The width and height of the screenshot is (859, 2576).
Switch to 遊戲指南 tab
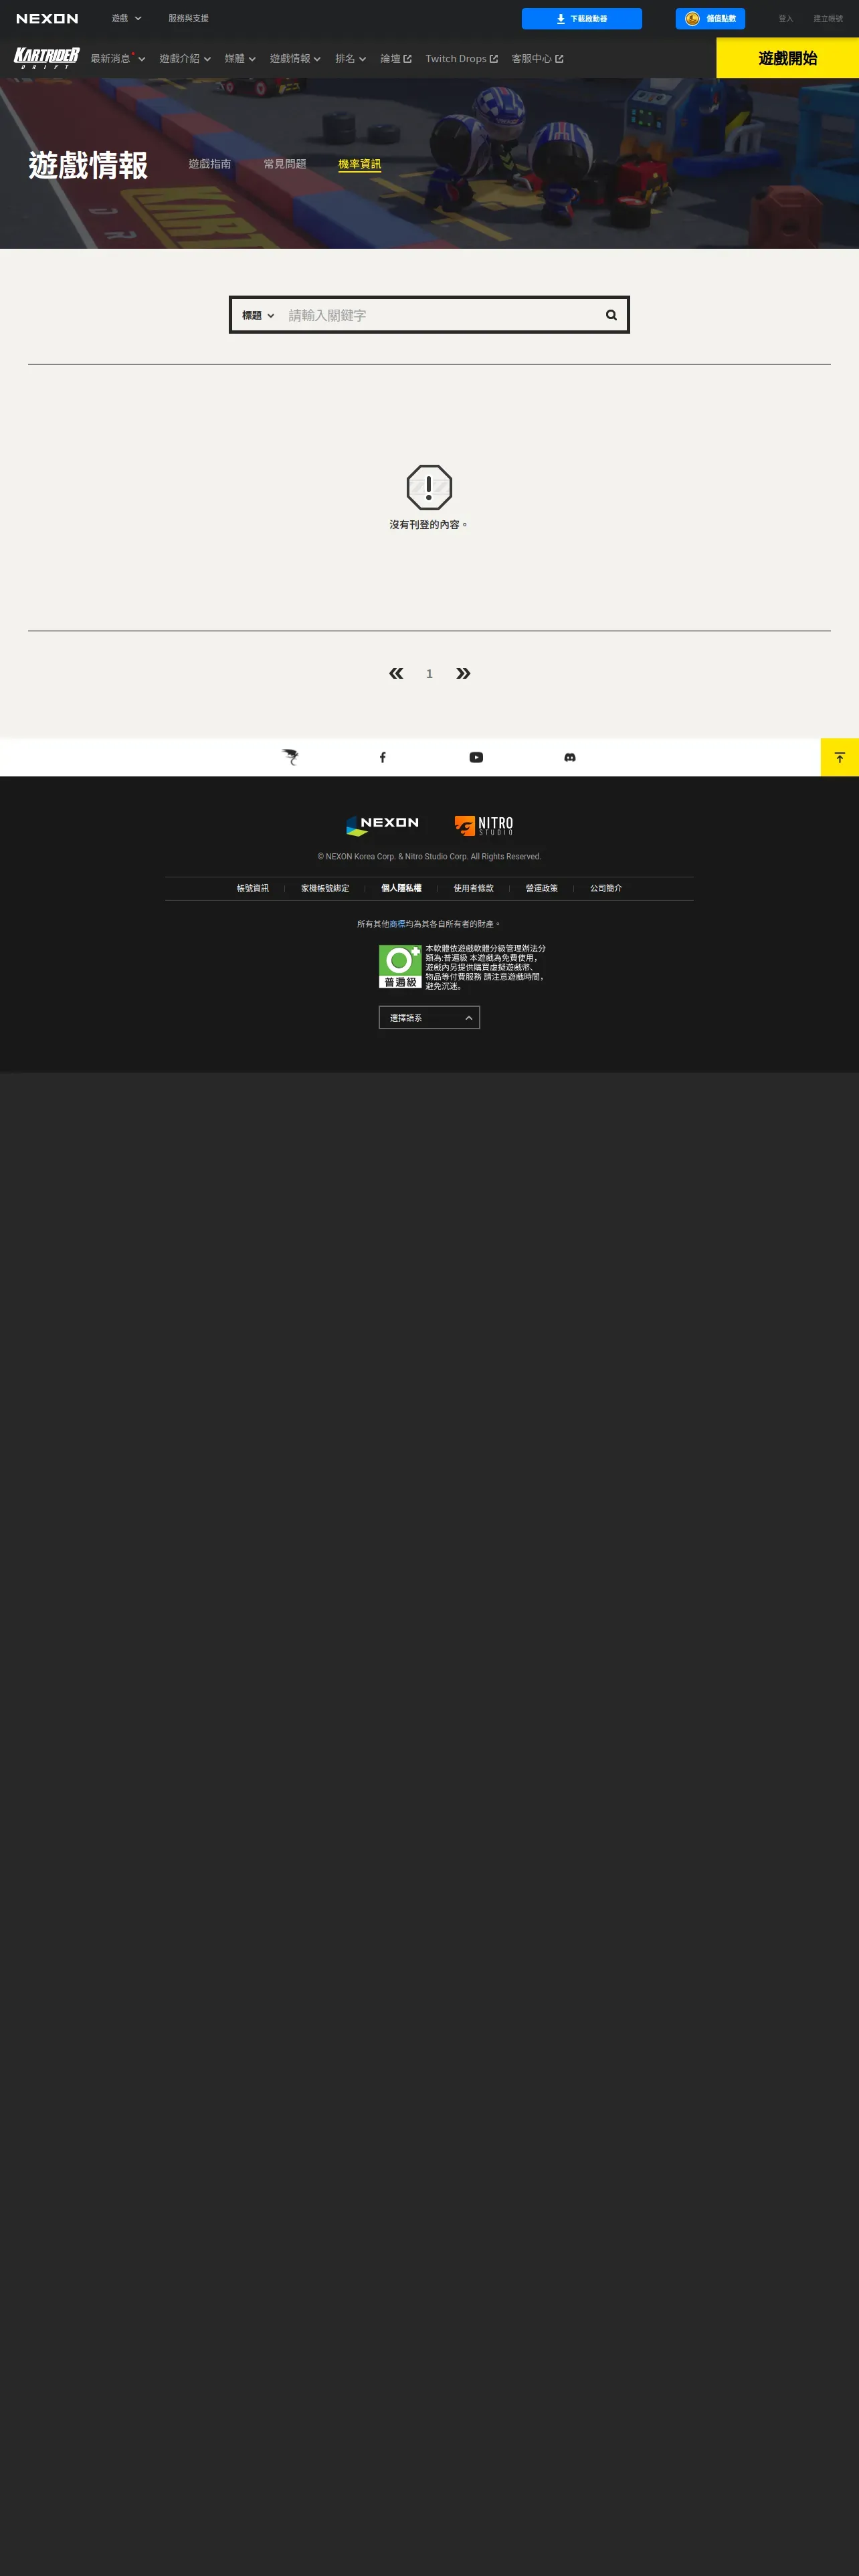(x=210, y=164)
